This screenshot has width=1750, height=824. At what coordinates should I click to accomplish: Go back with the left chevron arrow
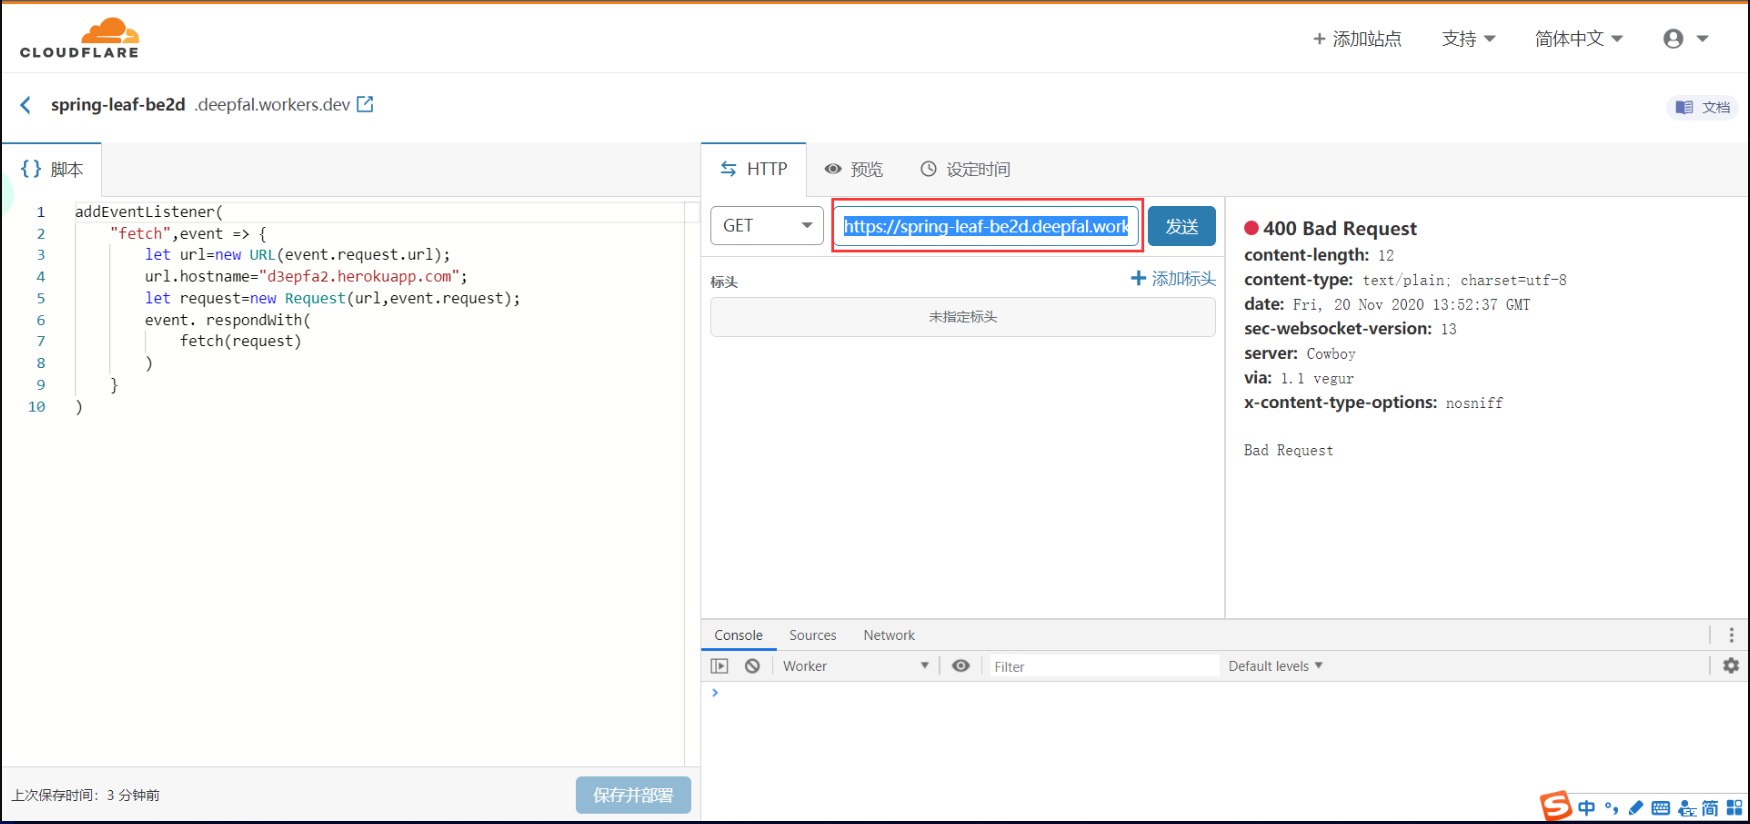pos(26,105)
